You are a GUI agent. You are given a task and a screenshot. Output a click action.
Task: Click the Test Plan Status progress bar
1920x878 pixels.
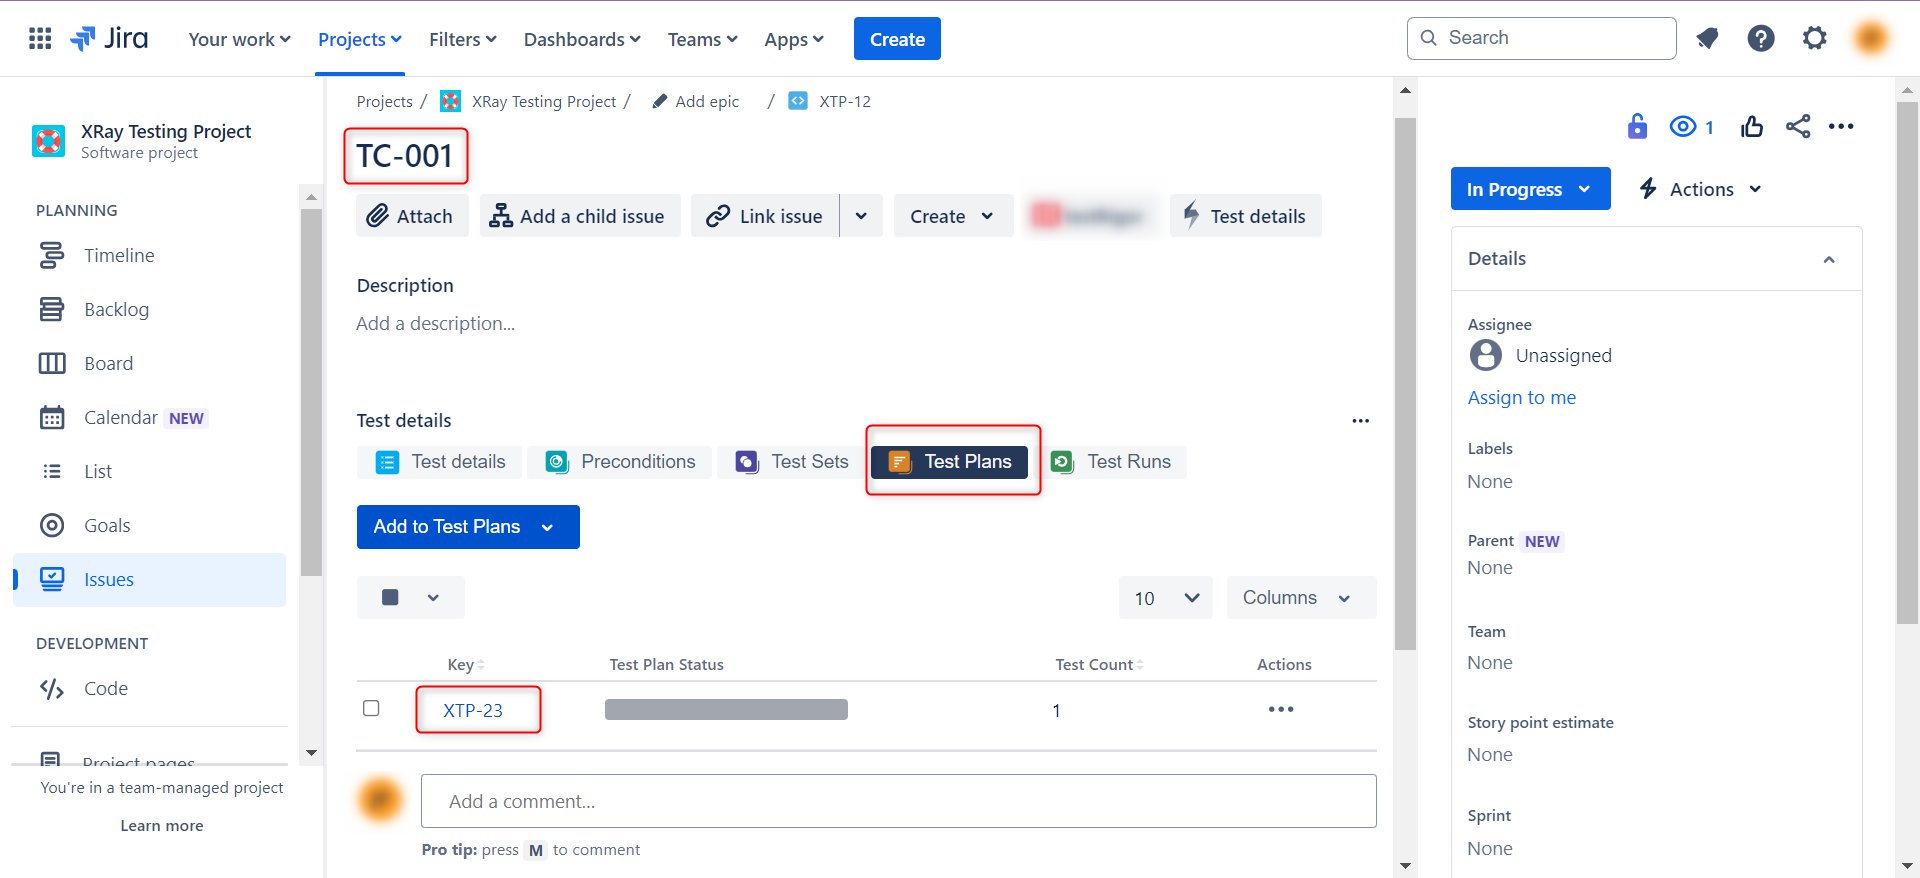point(726,710)
